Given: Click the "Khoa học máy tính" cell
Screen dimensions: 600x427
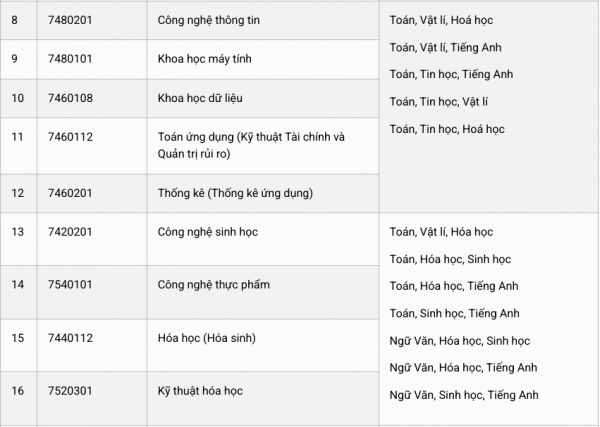Looking at the screenshot, I should [204, 59].
